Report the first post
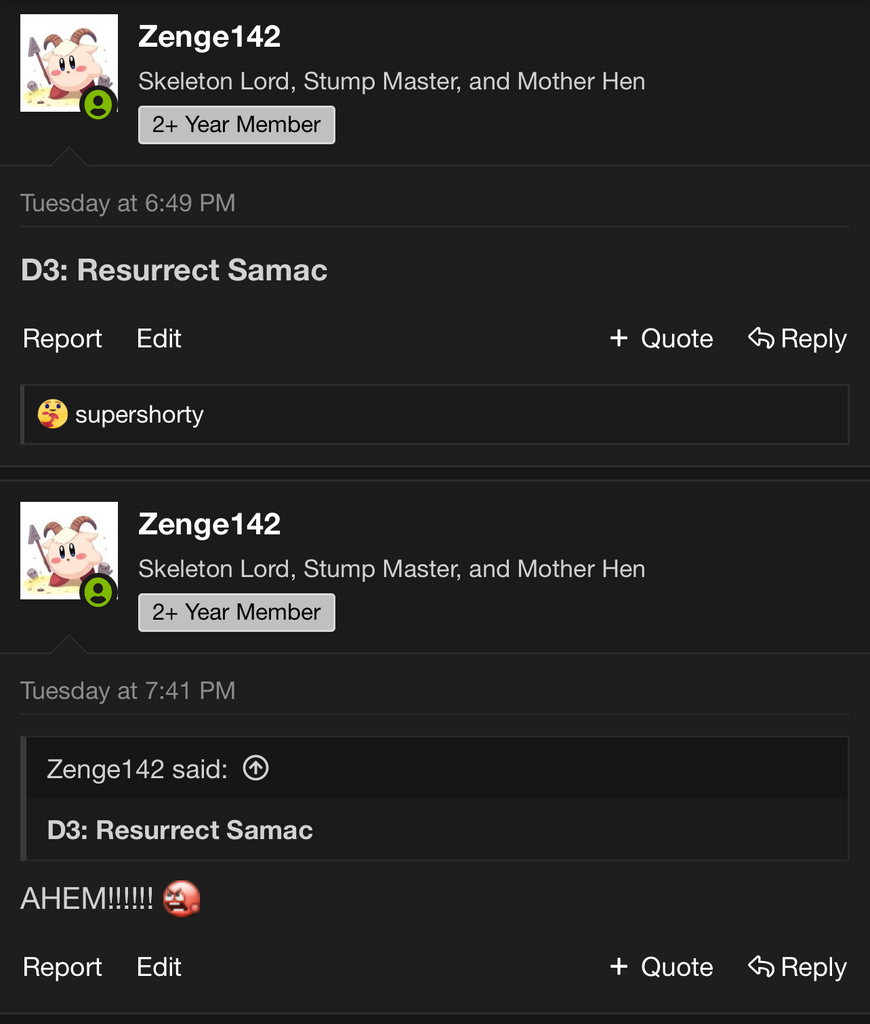 (62, 339)
